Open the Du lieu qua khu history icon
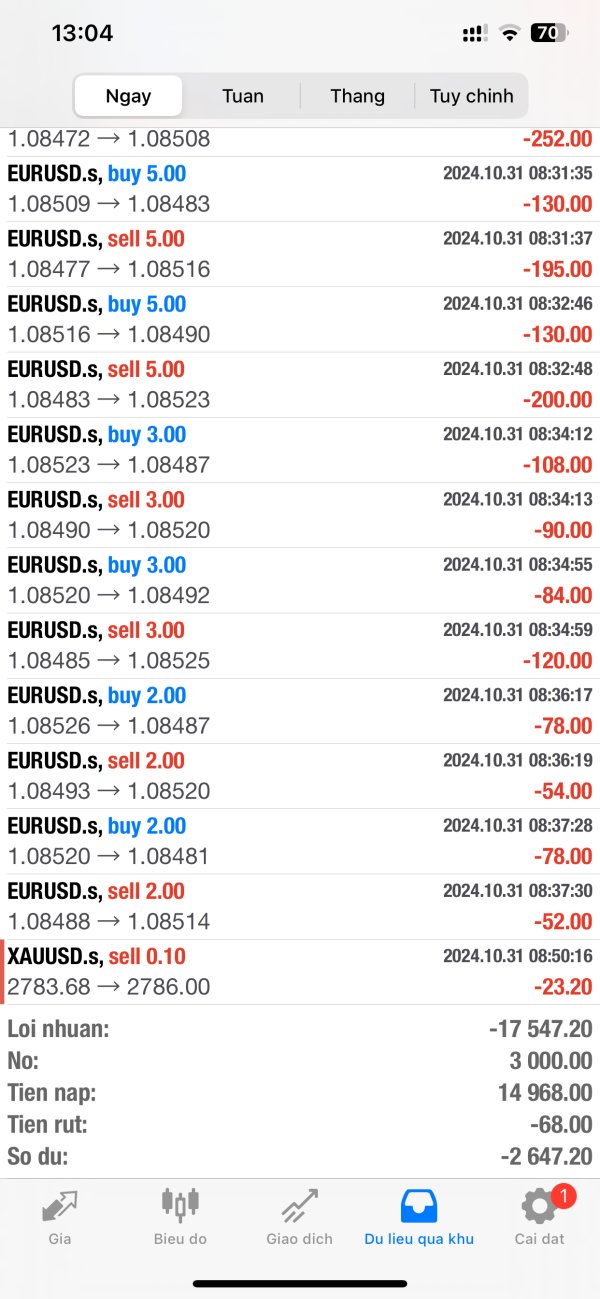Screen dimensions: 600x1299 [x=419, y=1206]
